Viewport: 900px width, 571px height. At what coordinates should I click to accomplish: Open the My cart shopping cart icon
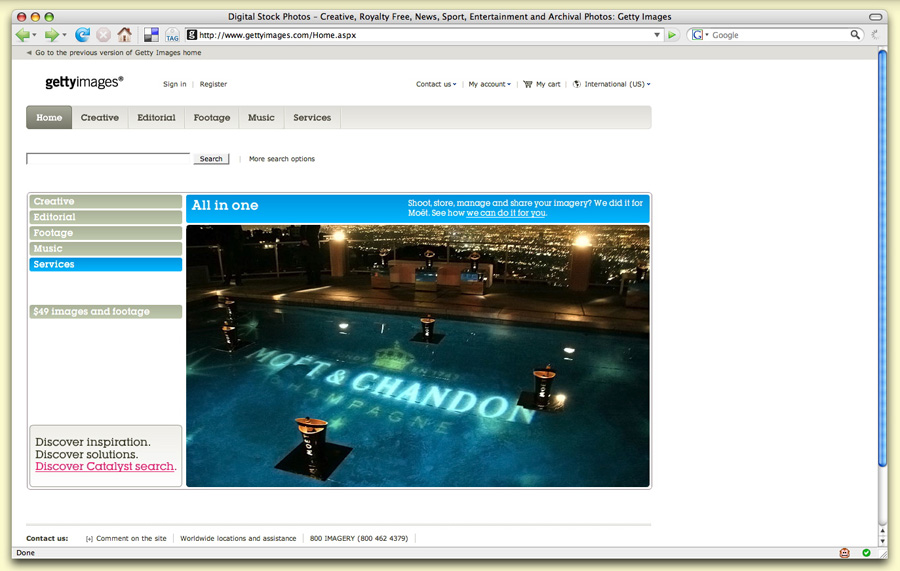528,85
